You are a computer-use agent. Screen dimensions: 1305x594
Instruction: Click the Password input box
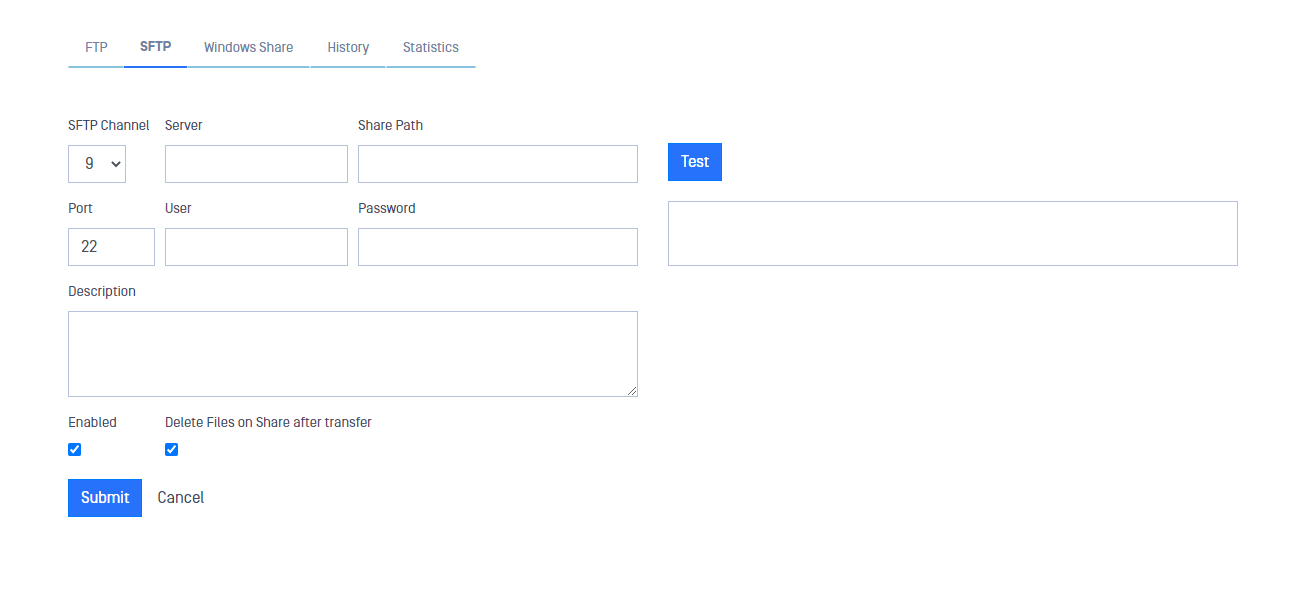coord(498,247)
